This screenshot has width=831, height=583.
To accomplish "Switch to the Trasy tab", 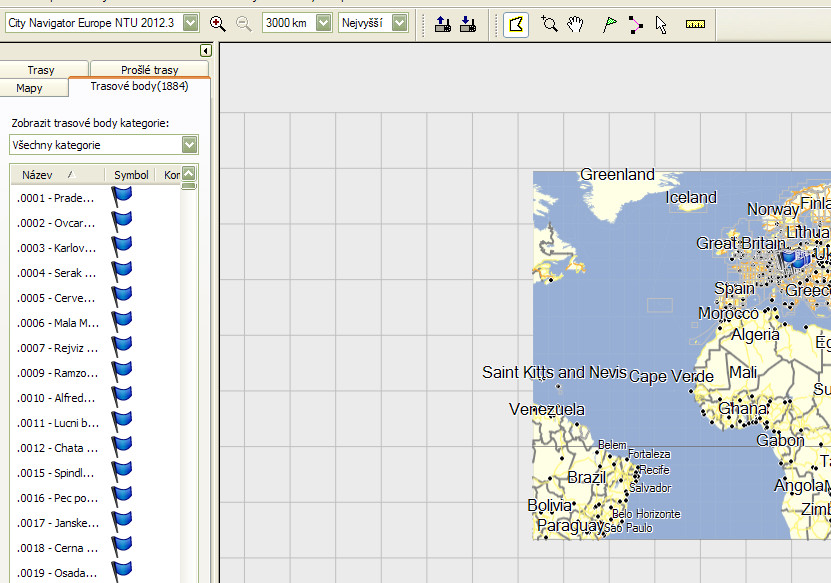I will 41,70.
